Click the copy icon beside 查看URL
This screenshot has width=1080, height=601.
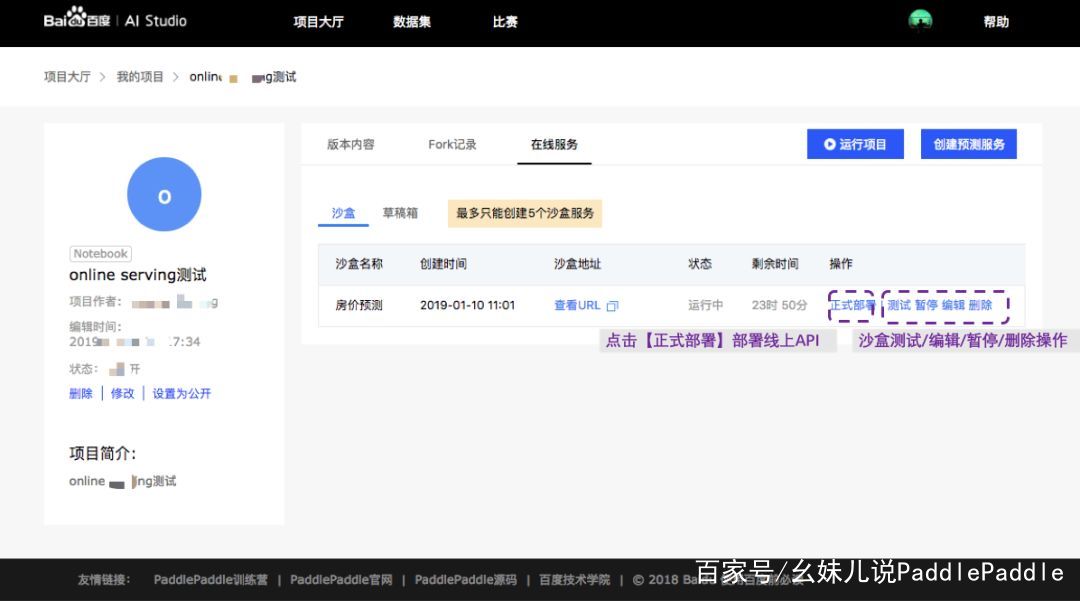613,306
